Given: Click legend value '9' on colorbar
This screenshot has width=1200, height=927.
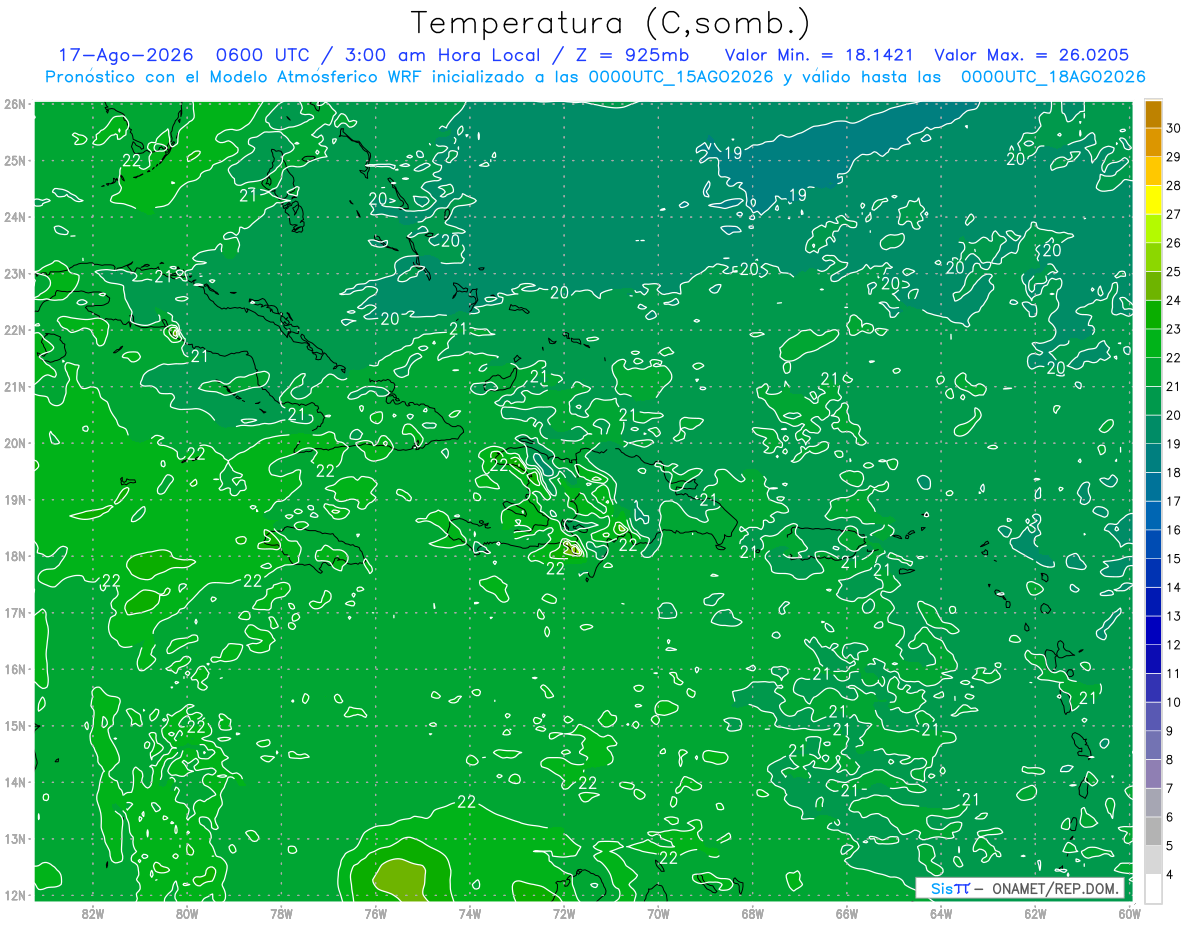Looking at the screenshot, I should 1170,731.
